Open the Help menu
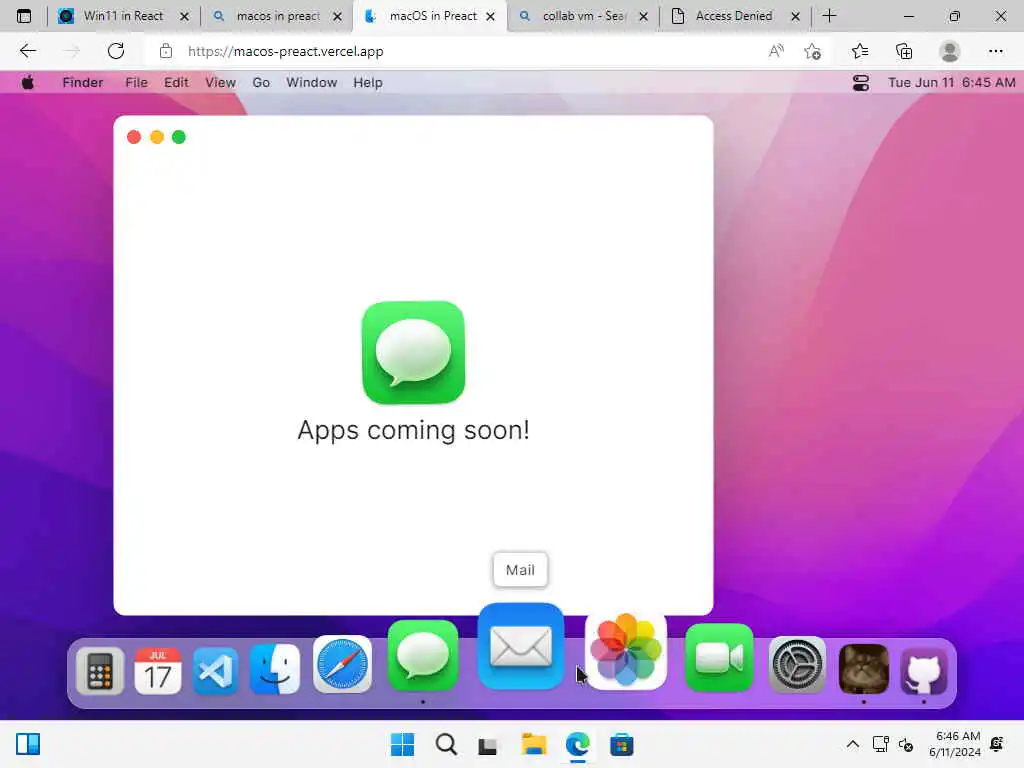1024x768 pixels. pos(368,82)
